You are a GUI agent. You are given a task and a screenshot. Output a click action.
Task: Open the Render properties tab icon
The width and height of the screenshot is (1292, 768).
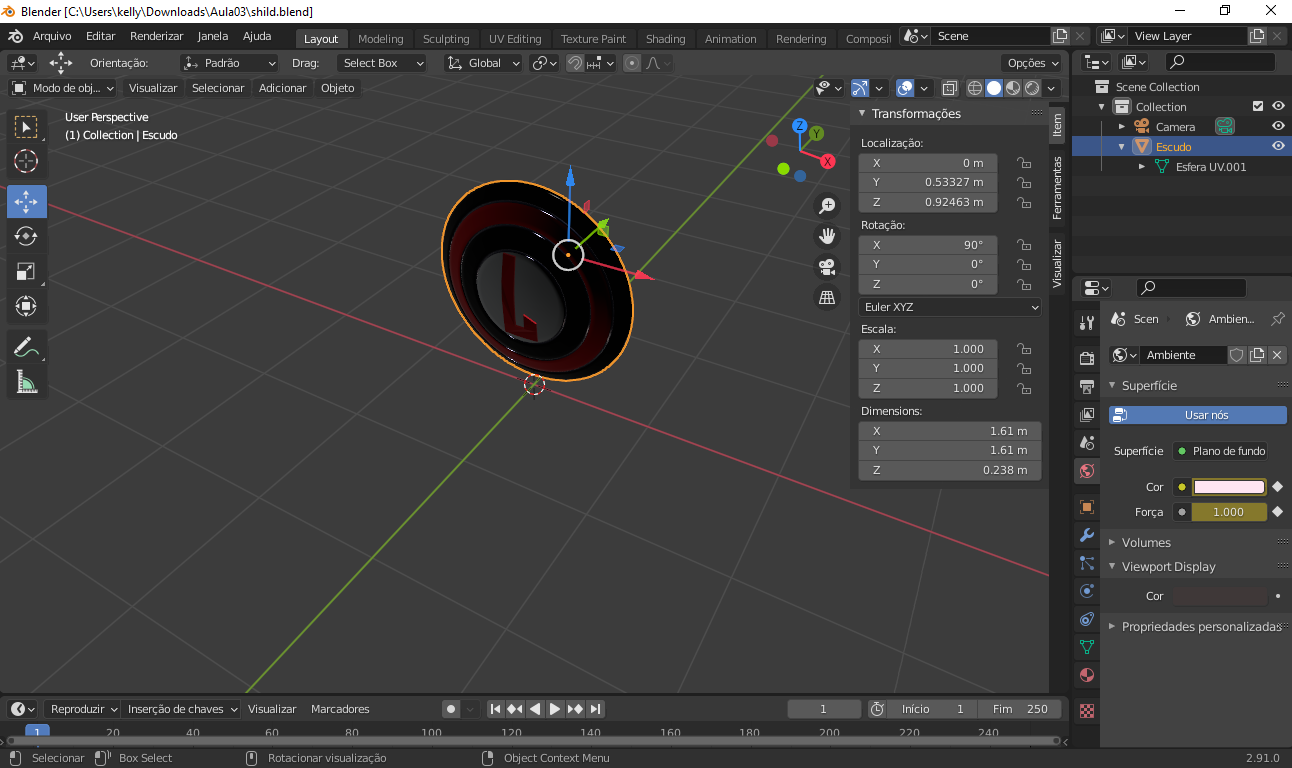click(x=1087, y=358)
